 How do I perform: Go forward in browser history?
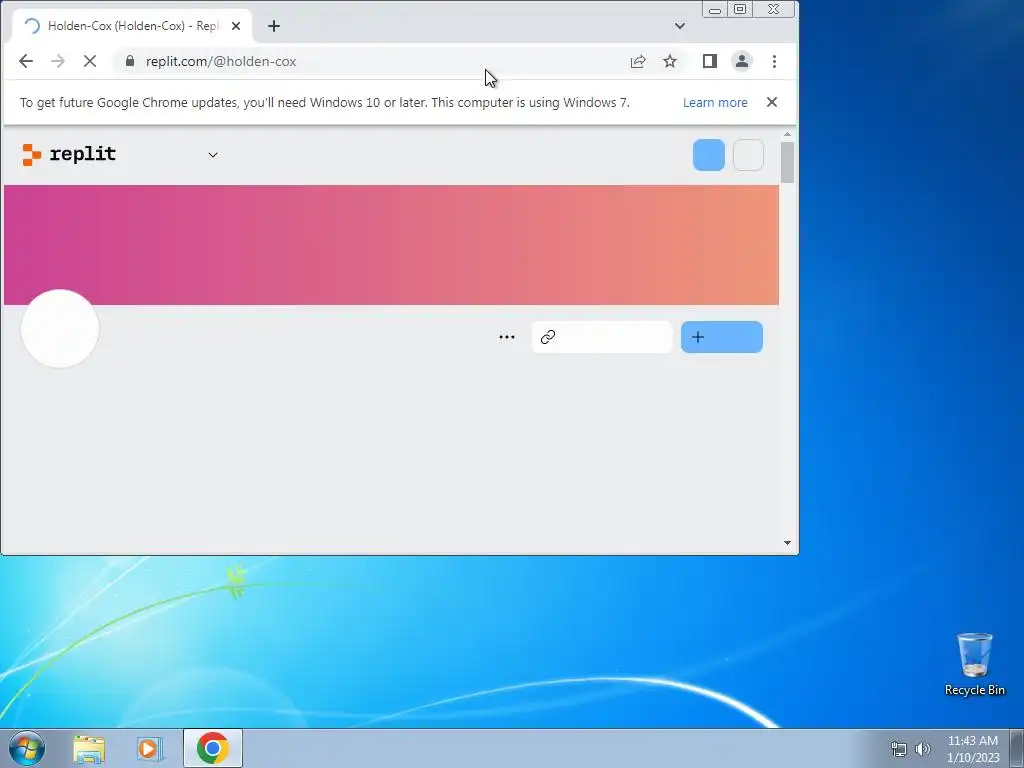tap(57, 61)
